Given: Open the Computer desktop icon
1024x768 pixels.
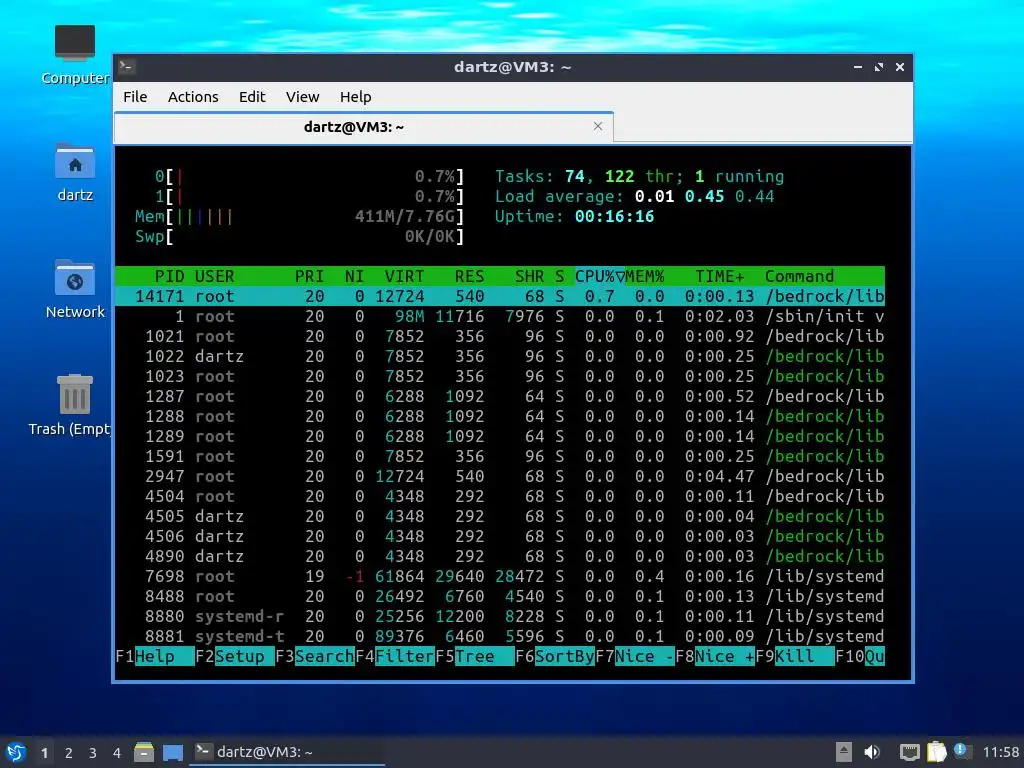Looking at the screenshot, I should tap(74, 55).
